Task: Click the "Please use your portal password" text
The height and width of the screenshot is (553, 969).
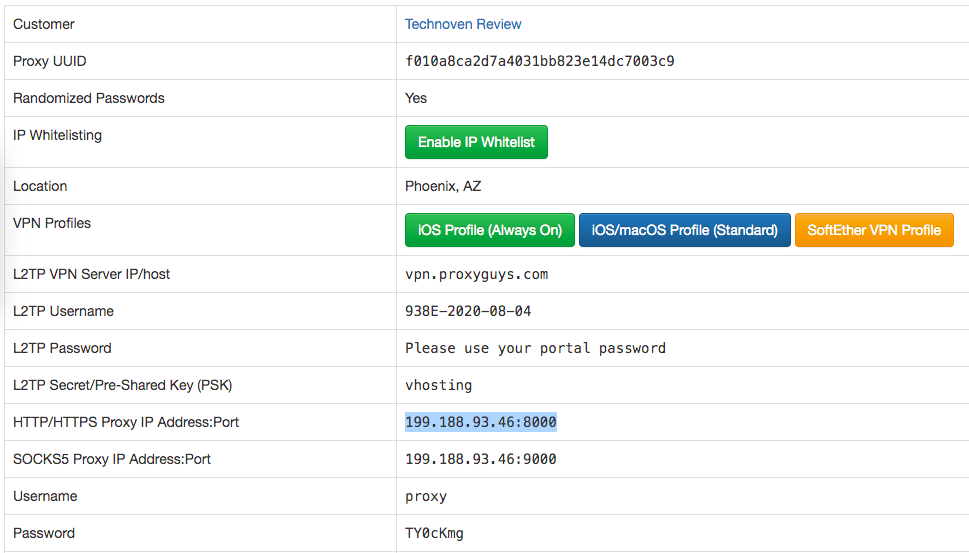Action: click(x=535, y=348)
